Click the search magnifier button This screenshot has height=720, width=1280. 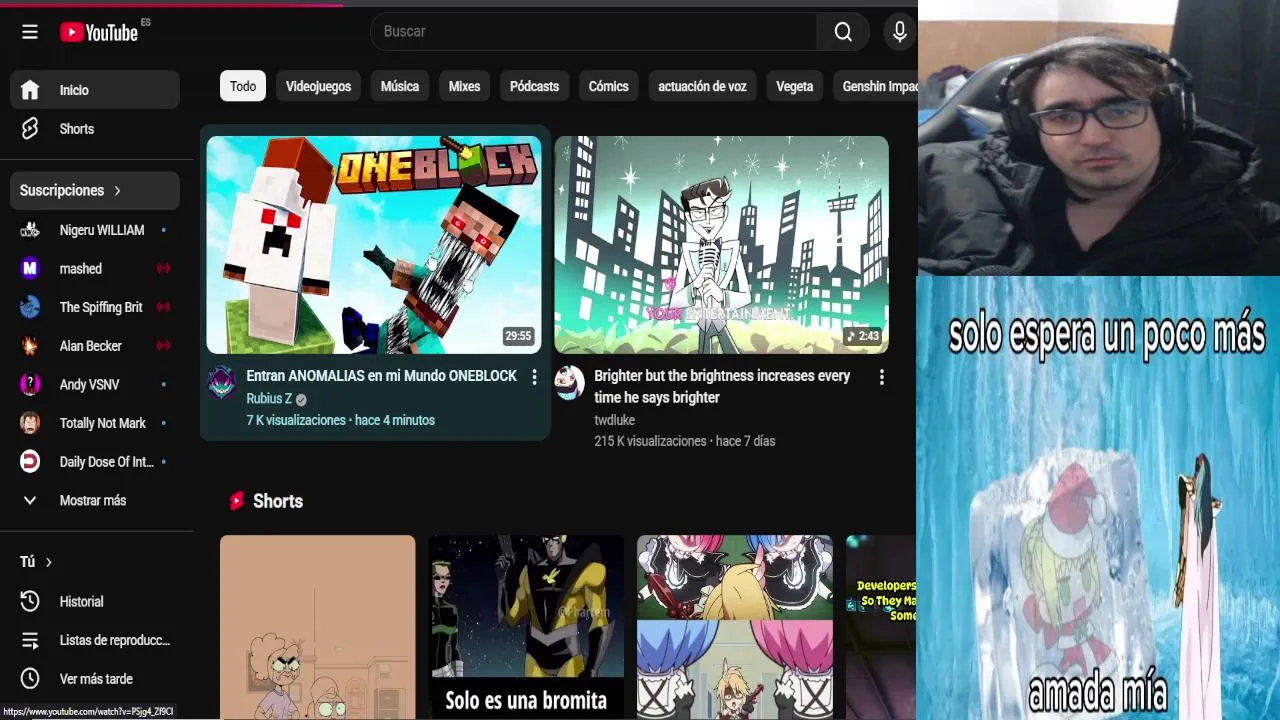tap(843, 32)
